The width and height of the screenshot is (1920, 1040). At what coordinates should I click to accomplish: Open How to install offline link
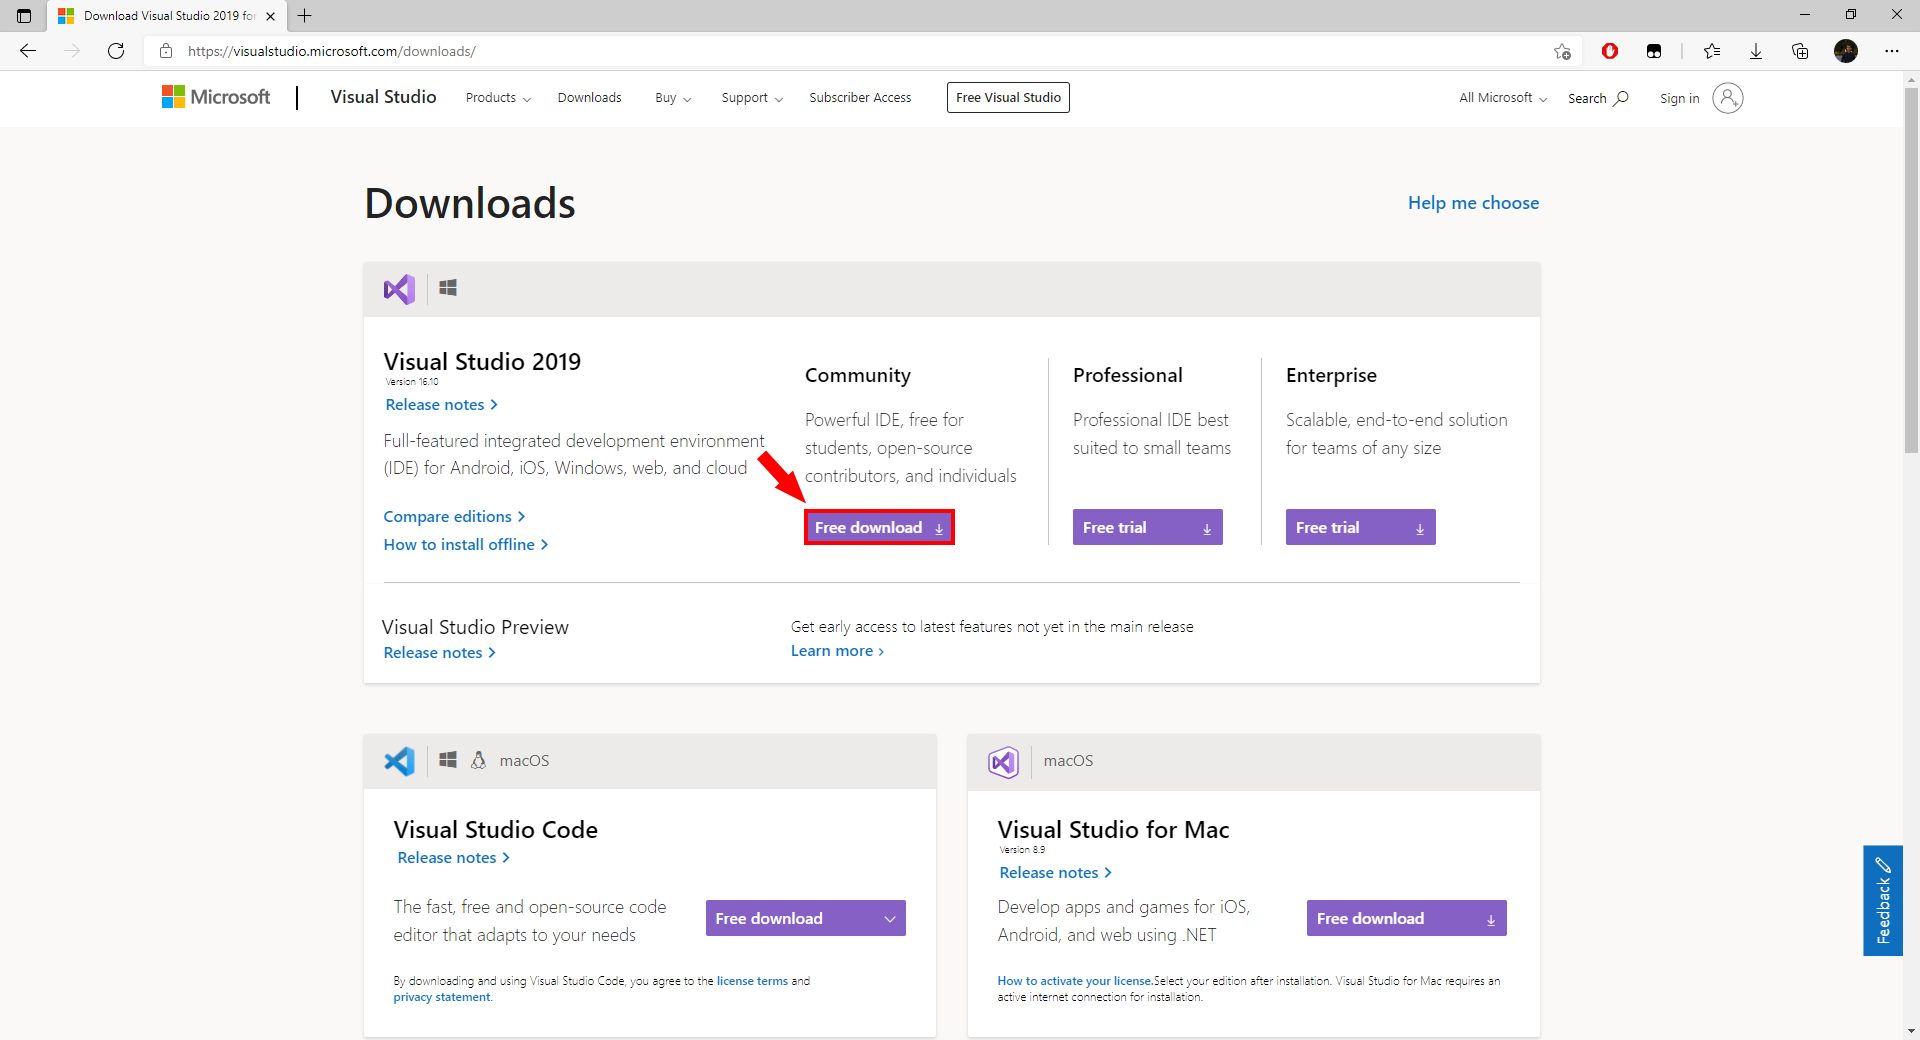pos(466,545)
